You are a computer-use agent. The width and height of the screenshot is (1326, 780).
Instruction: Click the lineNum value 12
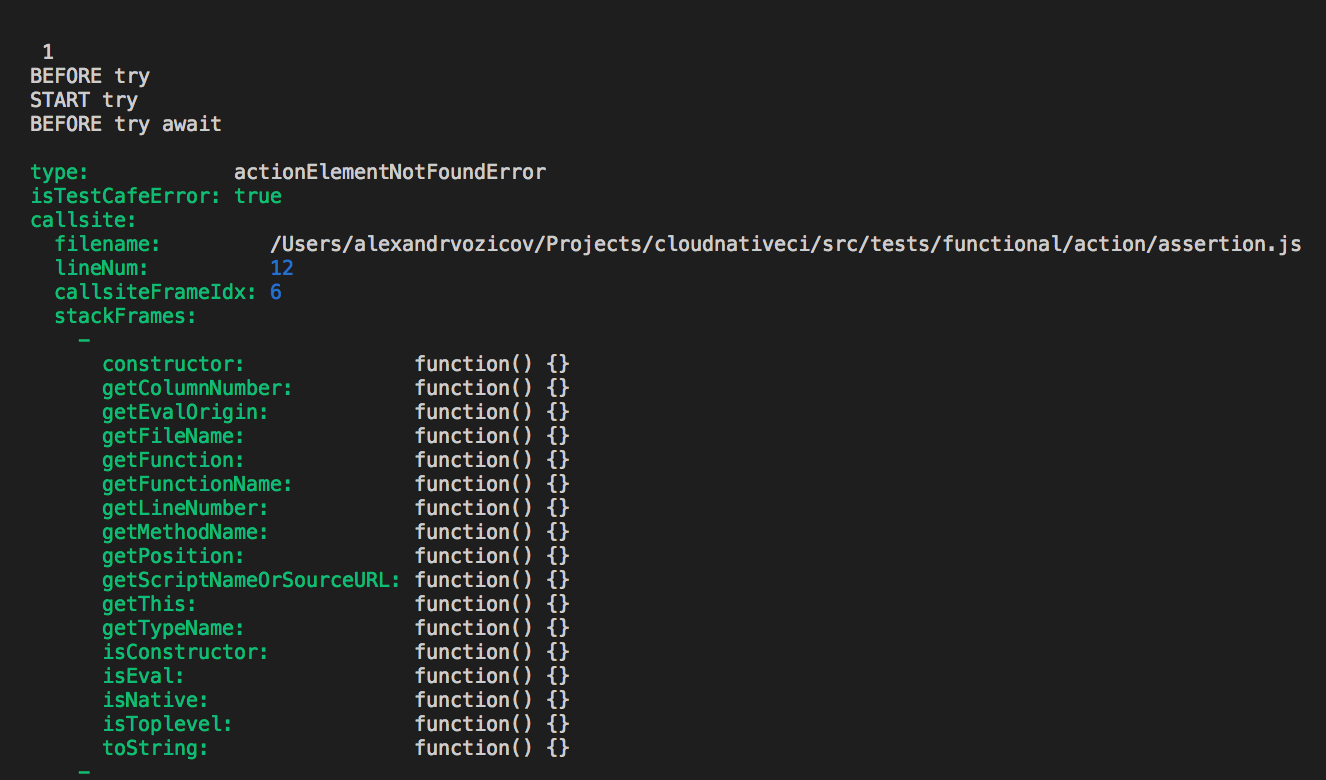[x=282, y=268]
